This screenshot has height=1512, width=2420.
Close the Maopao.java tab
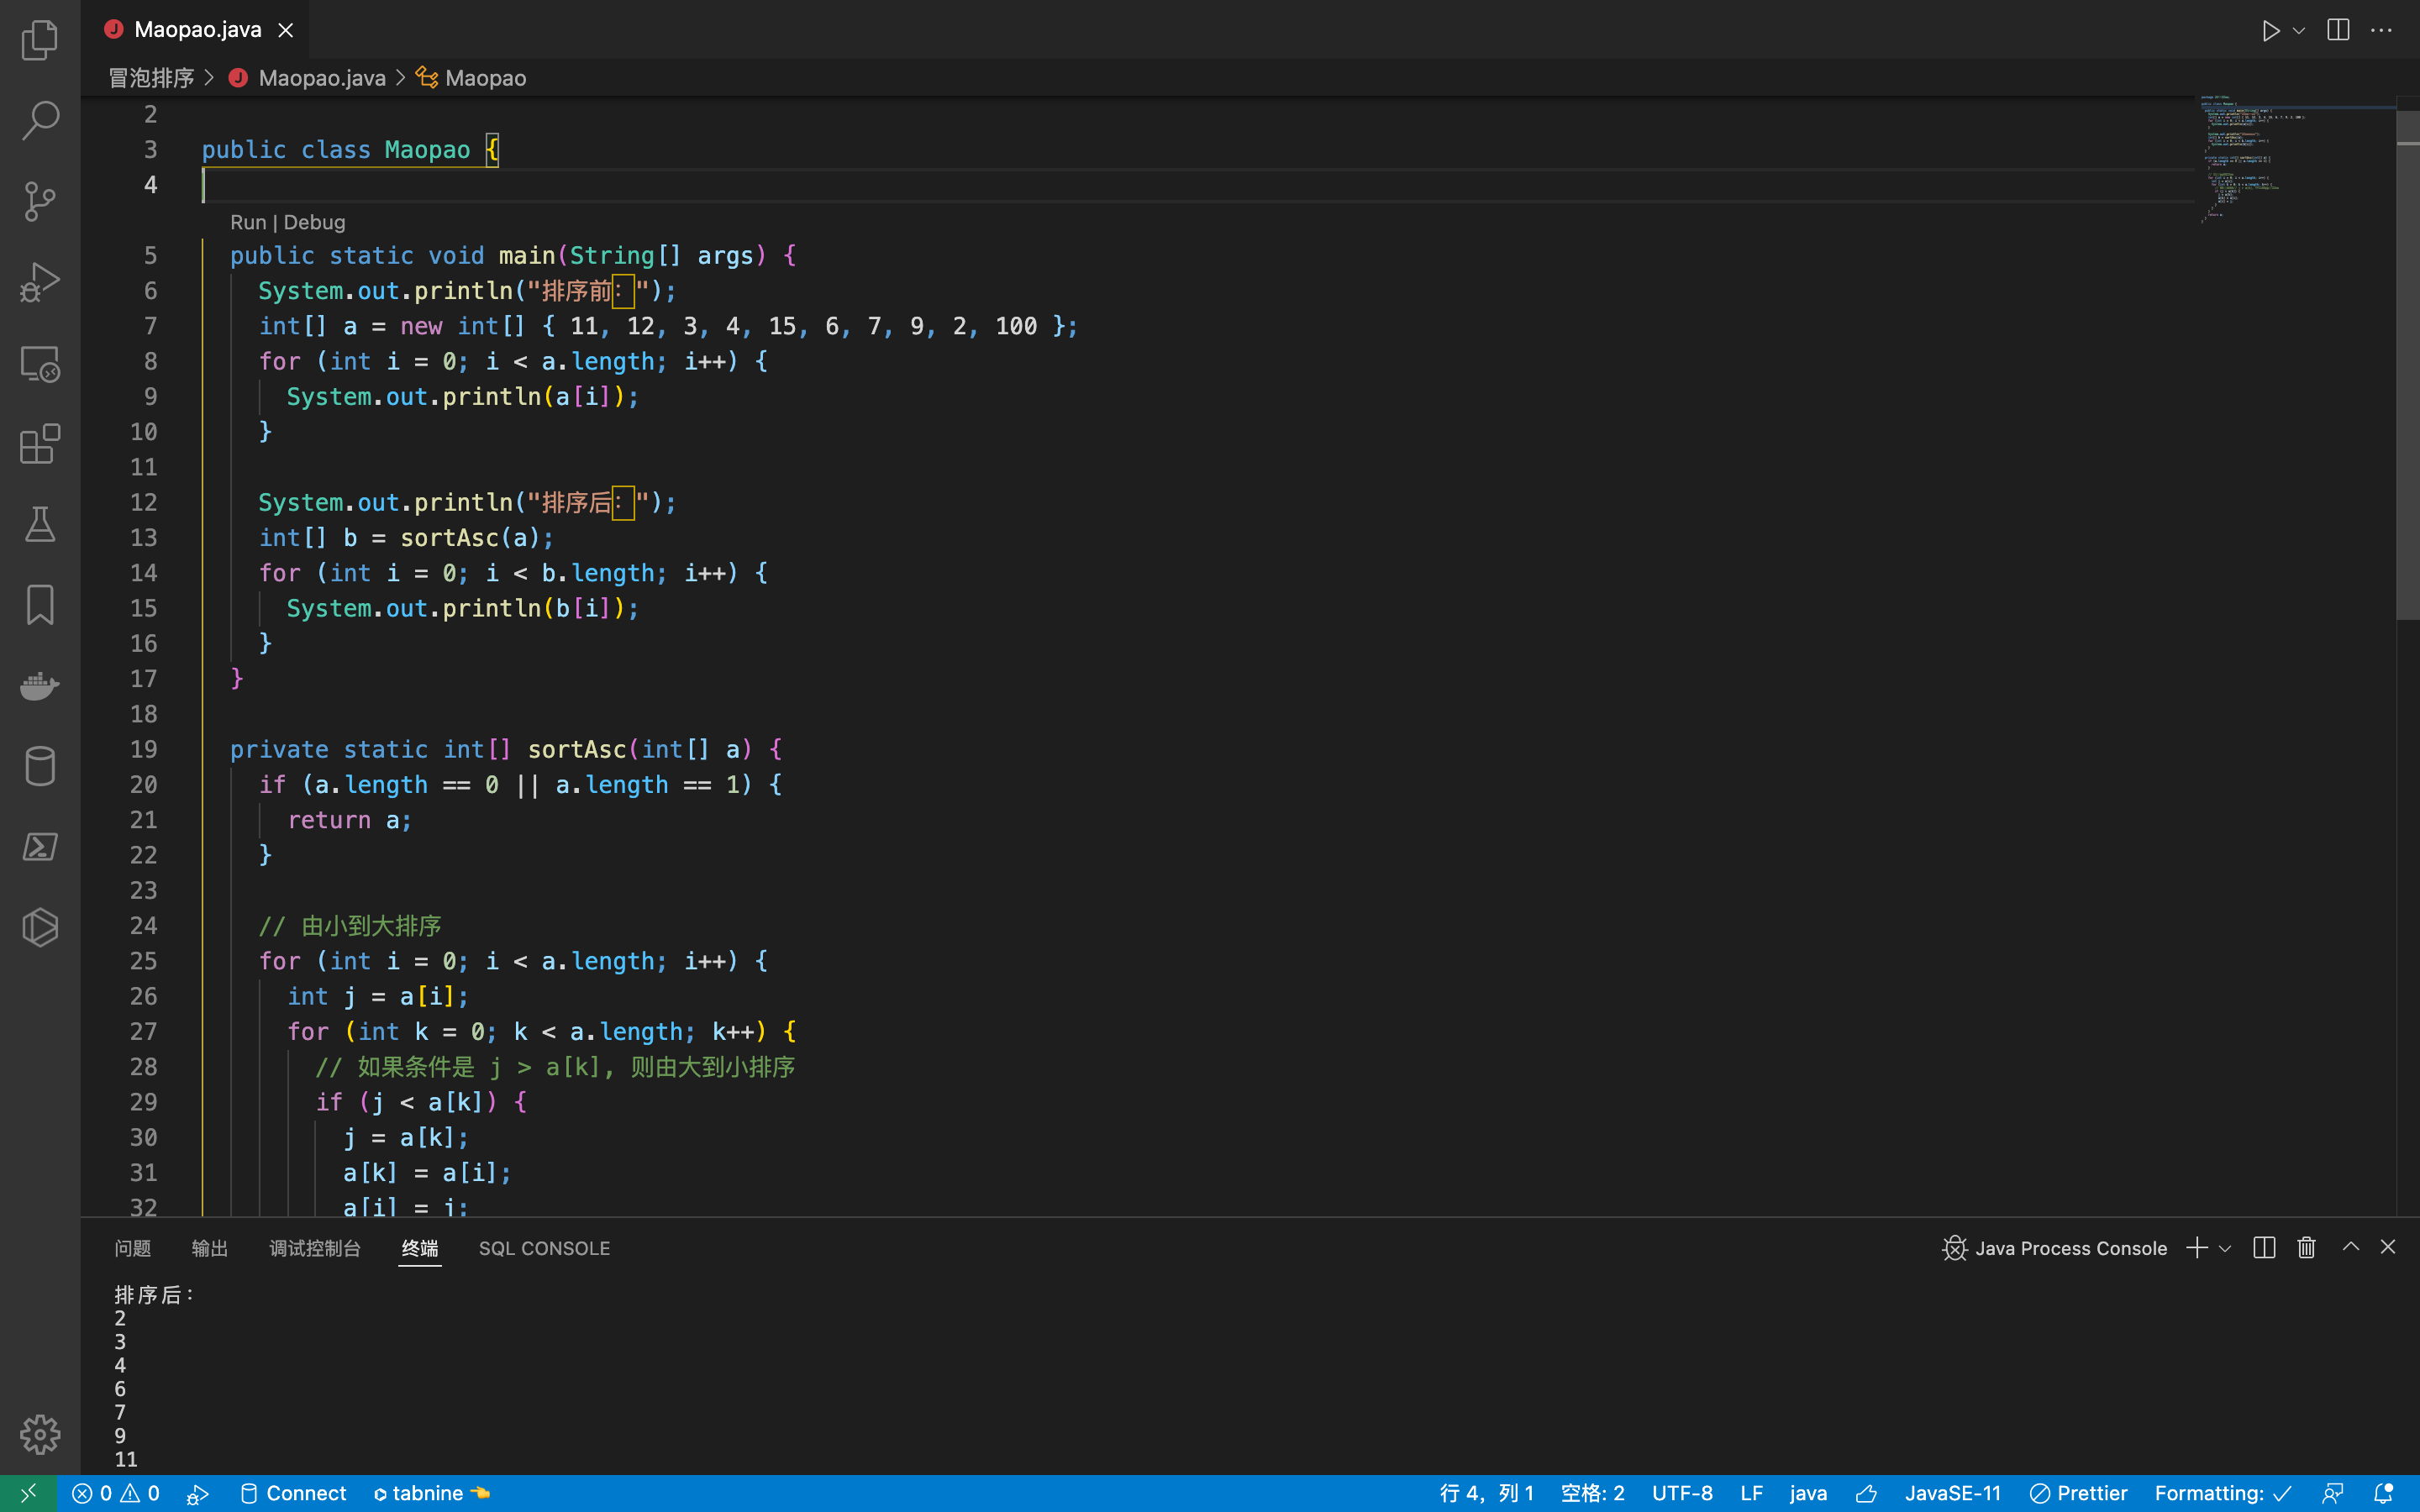(x=286, y=31)
